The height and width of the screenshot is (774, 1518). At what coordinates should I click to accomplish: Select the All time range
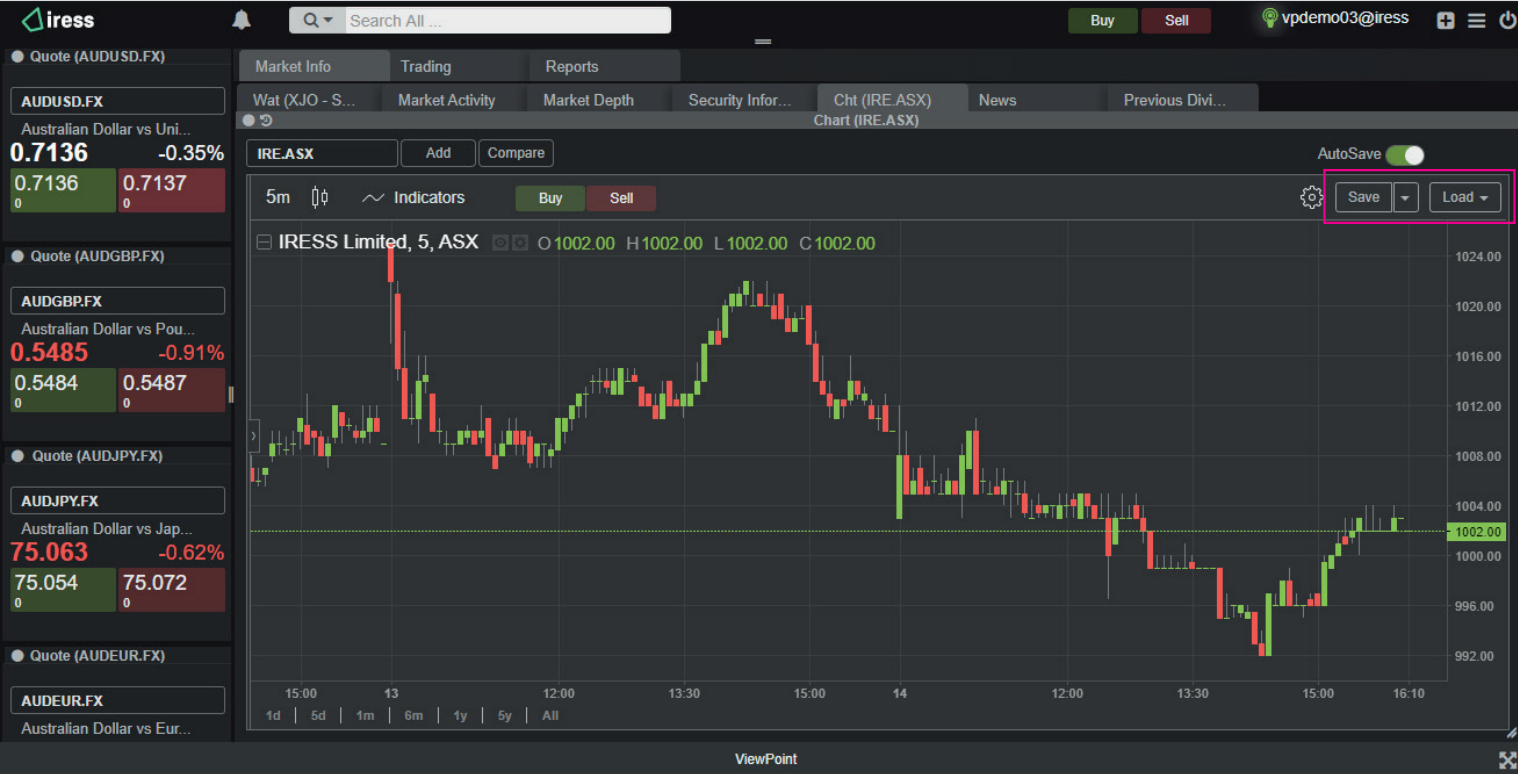550,715
